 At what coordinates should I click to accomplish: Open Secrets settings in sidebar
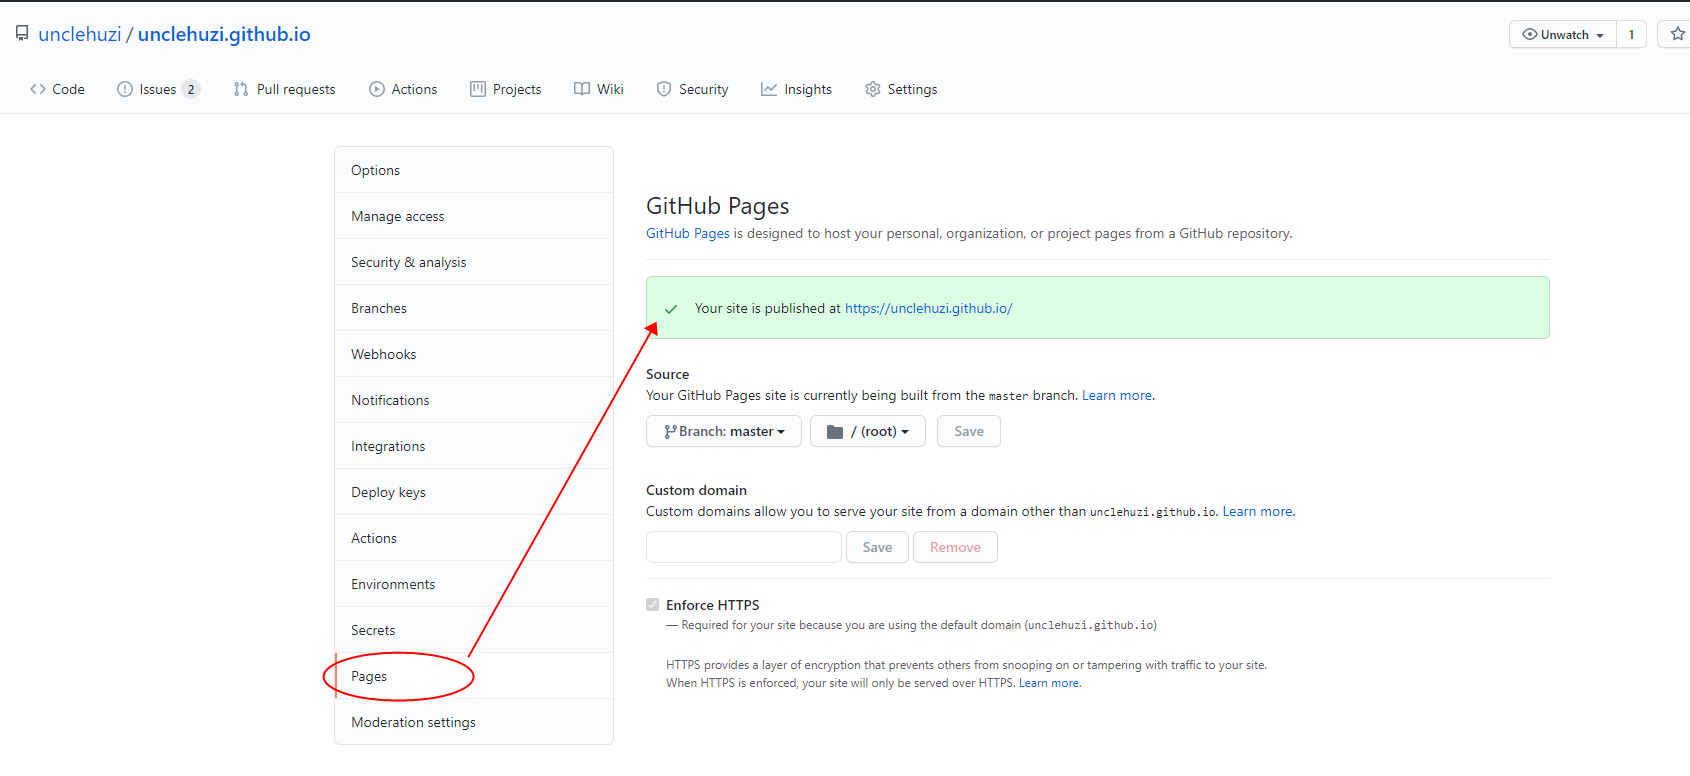(x=474, y=630)
